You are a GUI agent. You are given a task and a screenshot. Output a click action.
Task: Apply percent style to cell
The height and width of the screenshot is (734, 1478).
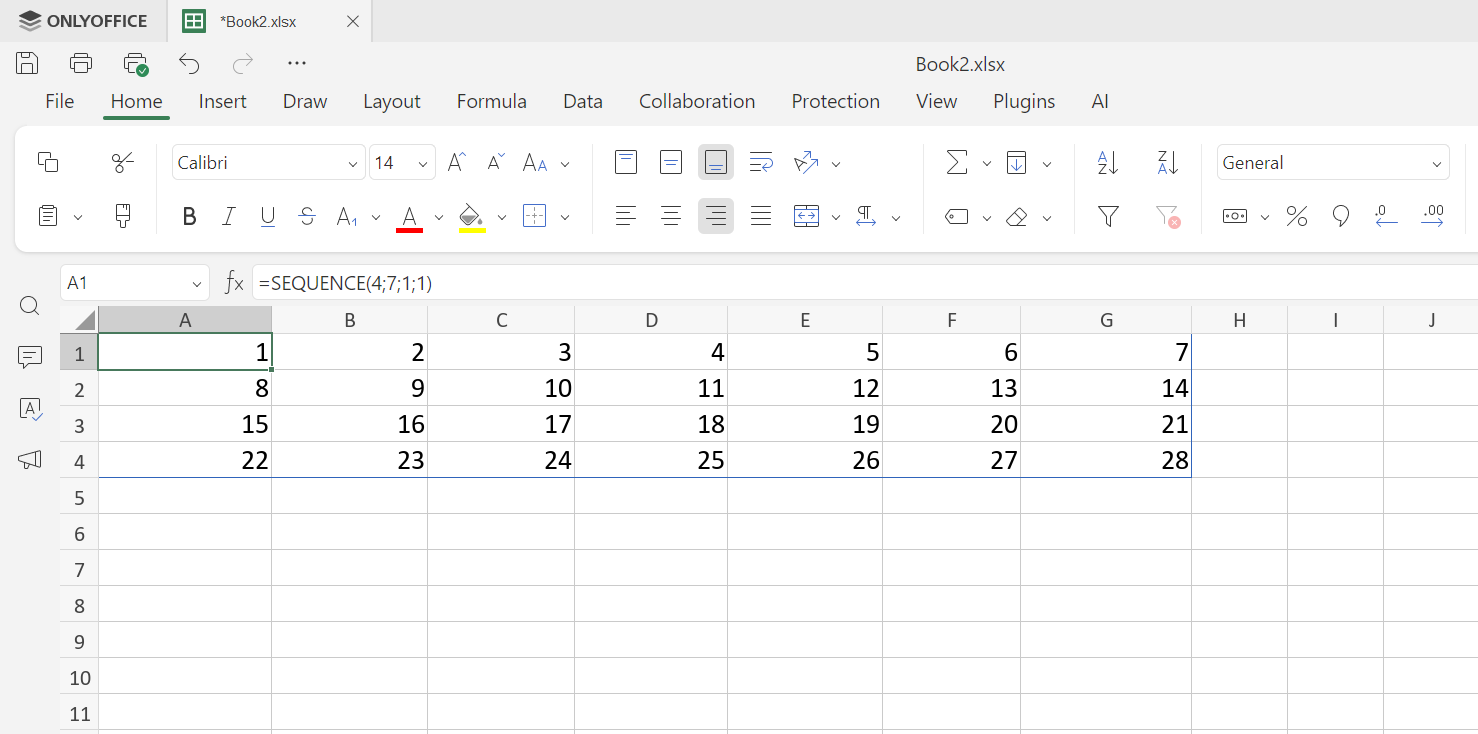coord(1297,216)
